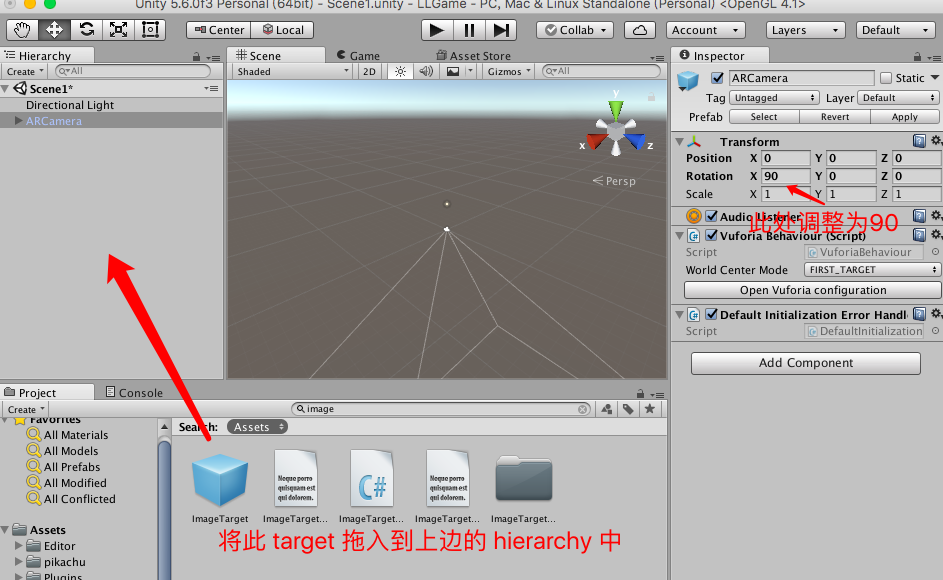Open the Shaded draw mode dropdown
The width and height of the screenshot is (943, 580).
click(x=293, y=72)
